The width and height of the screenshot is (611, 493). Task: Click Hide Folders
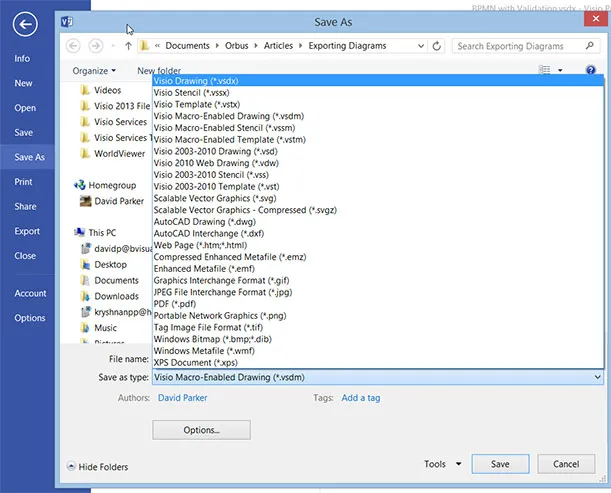coord(103,466)
